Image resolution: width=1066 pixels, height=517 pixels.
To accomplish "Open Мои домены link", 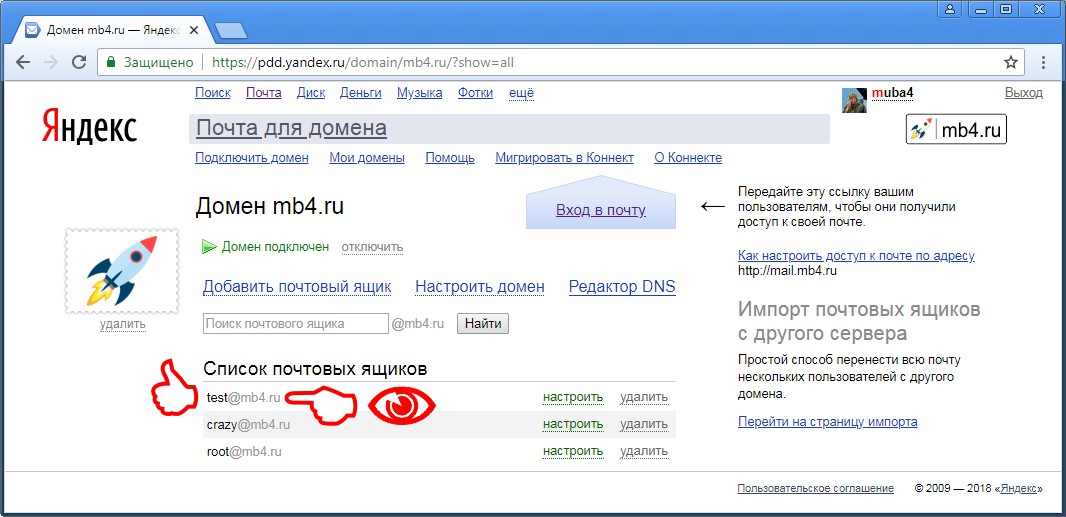I will pyautogui.click(x=367, y=158).
